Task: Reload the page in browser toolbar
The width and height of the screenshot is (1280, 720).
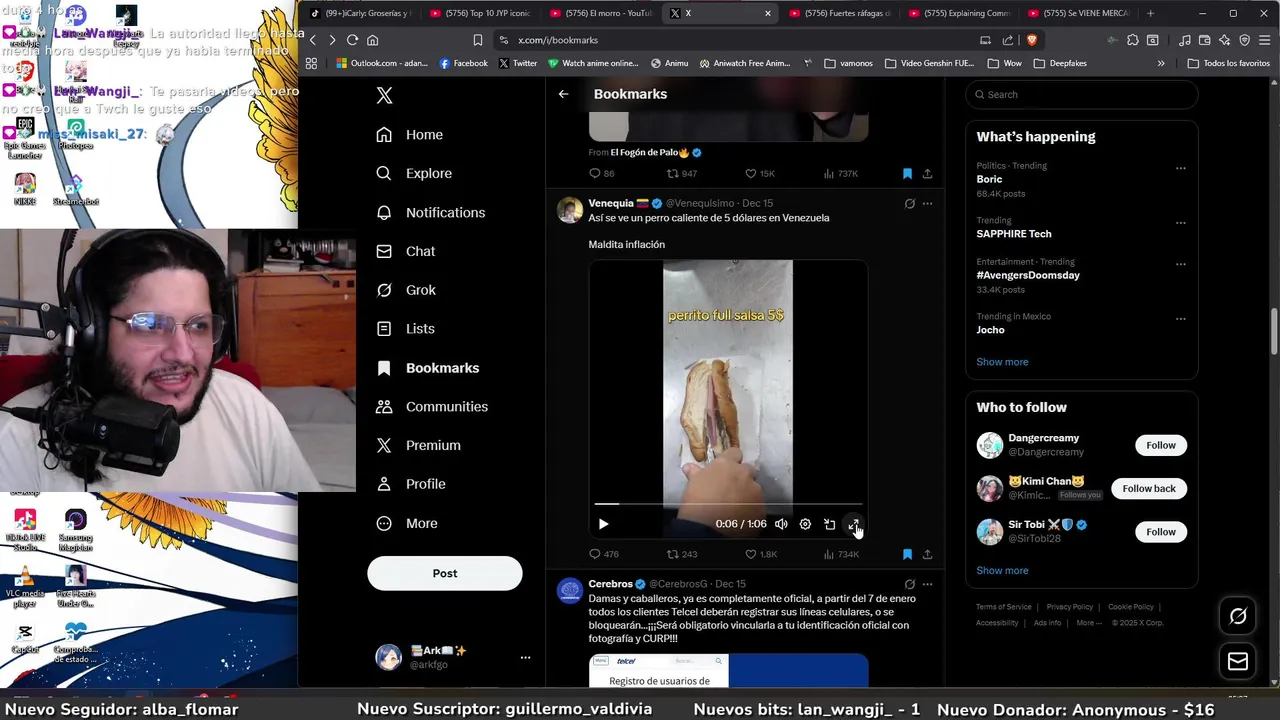Action: [x=352, y=40]
